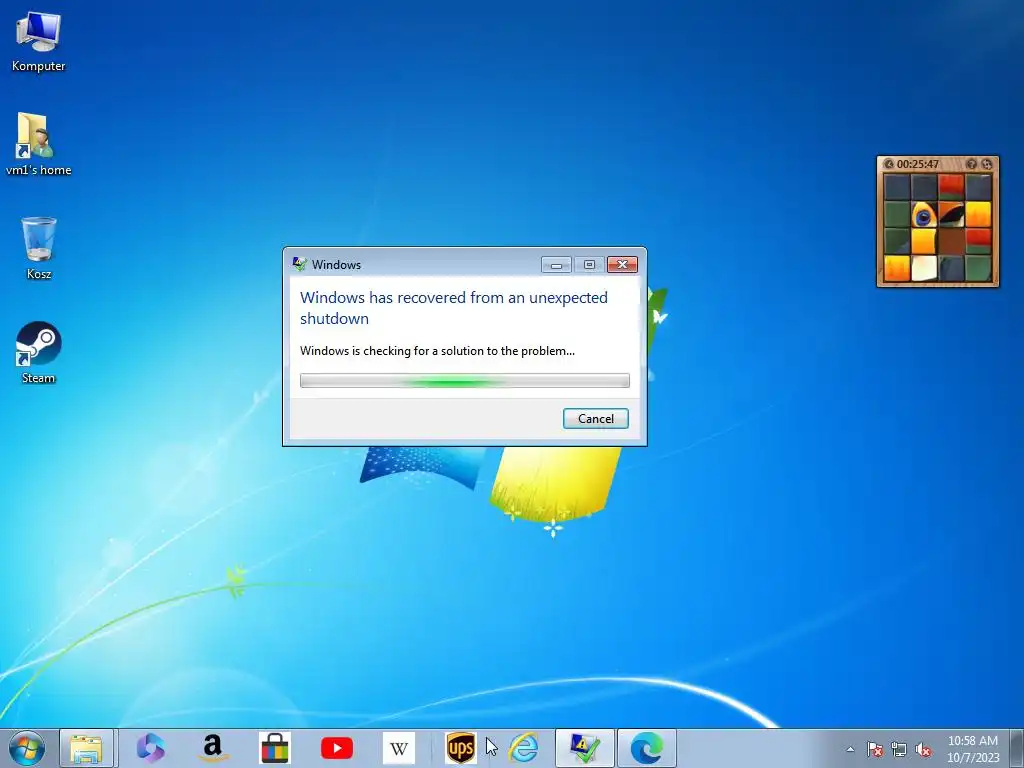Open Microsoft Edge from the taskbar
The height and width of the screenshot is (768, 1024).
tap(647, 748)
